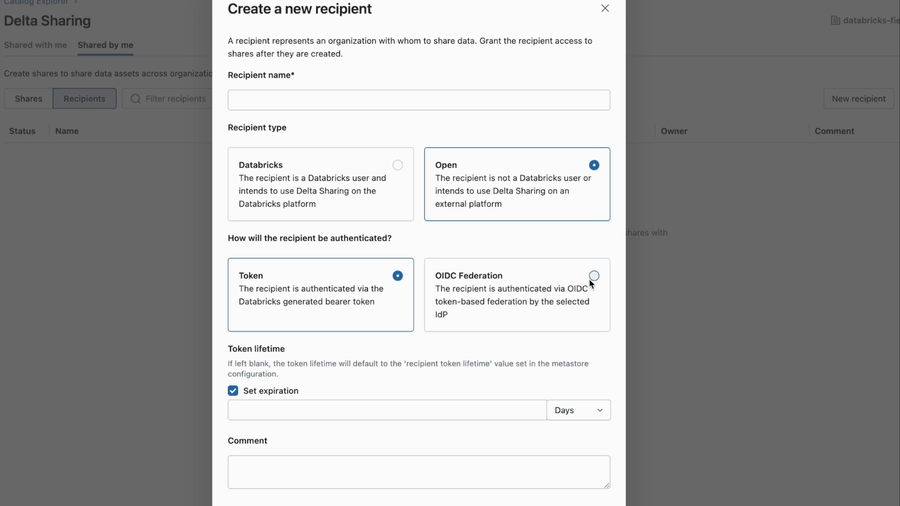Switch to Shared by me tab
Image resolution: width=900 pixels, height=506 pixels.
point(105,45)
